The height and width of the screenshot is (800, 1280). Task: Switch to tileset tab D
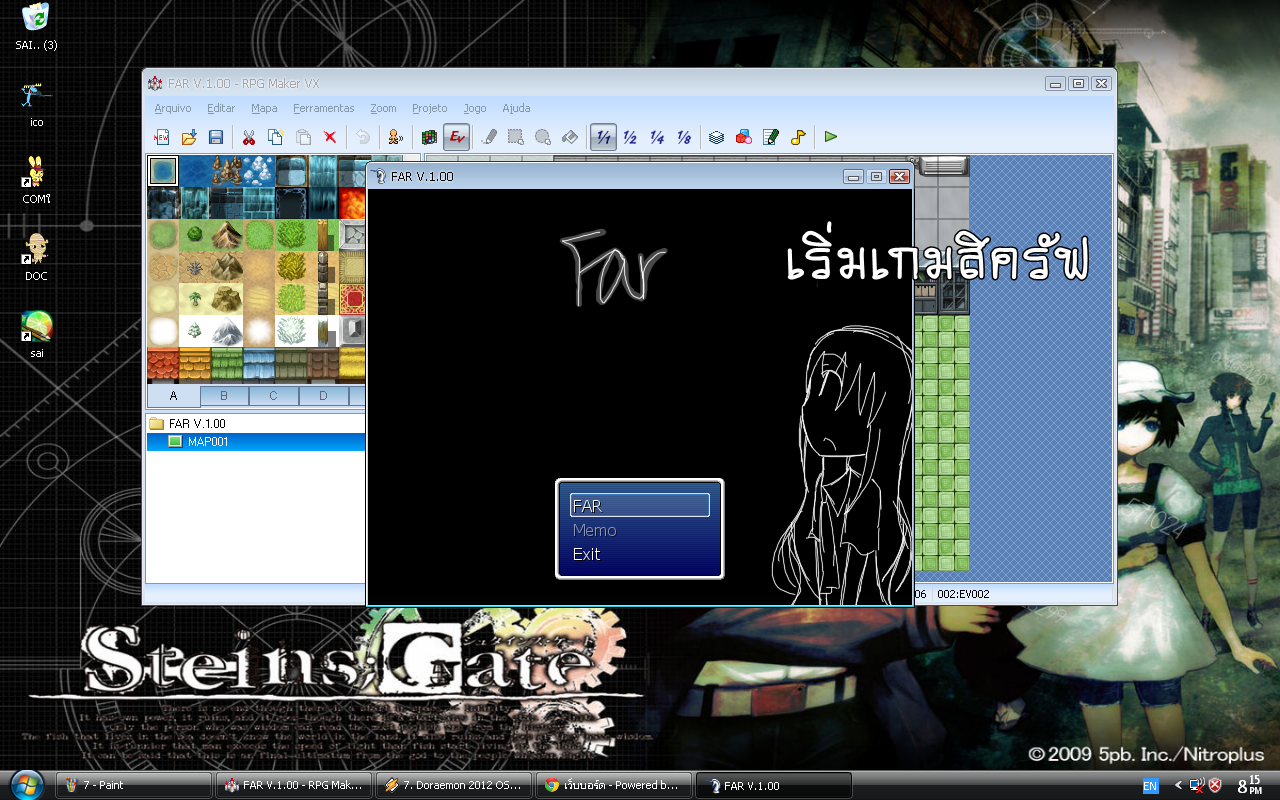pyautogui.click(x=323, y=396)
